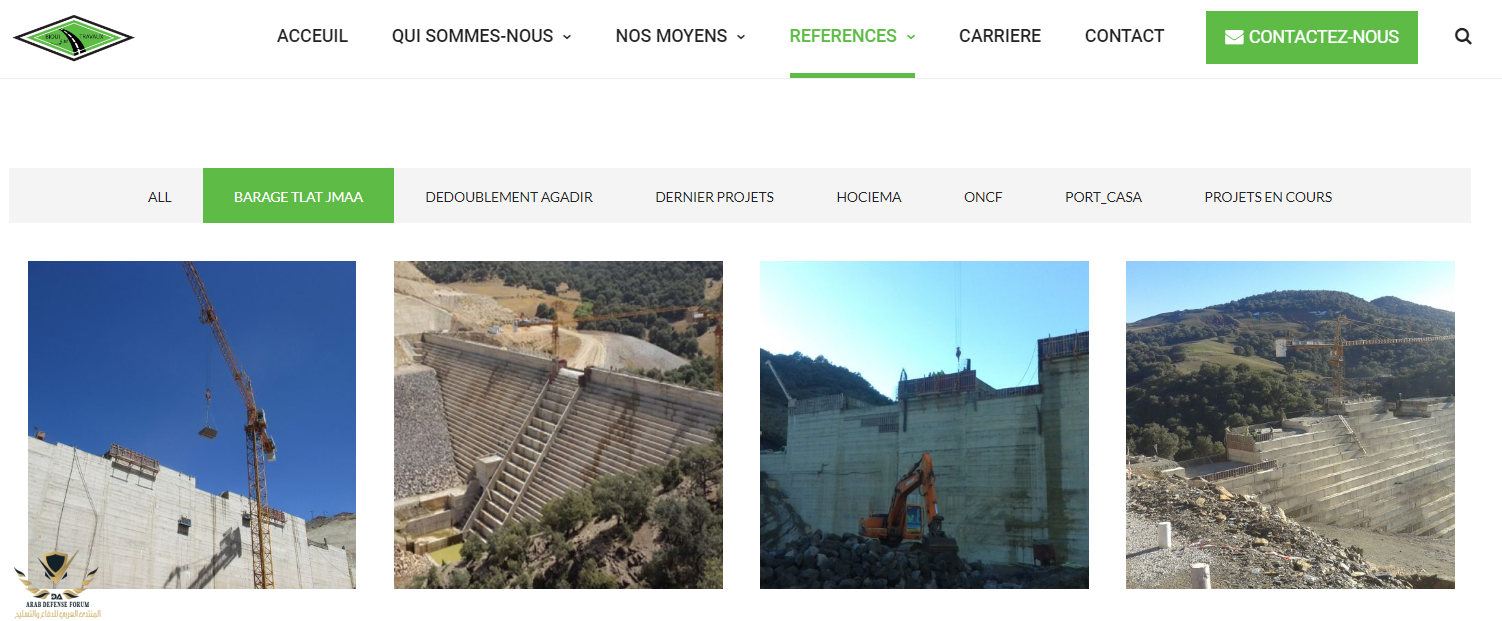This screenshot has height=621, width=1502.
Task: Click the company logo in header
Action: 73,38
